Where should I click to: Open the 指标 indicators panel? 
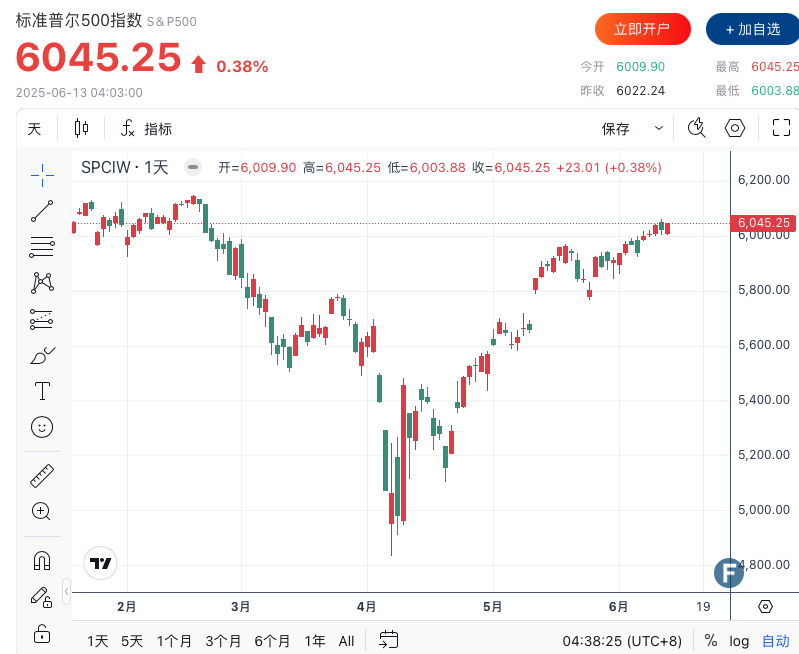146,128
